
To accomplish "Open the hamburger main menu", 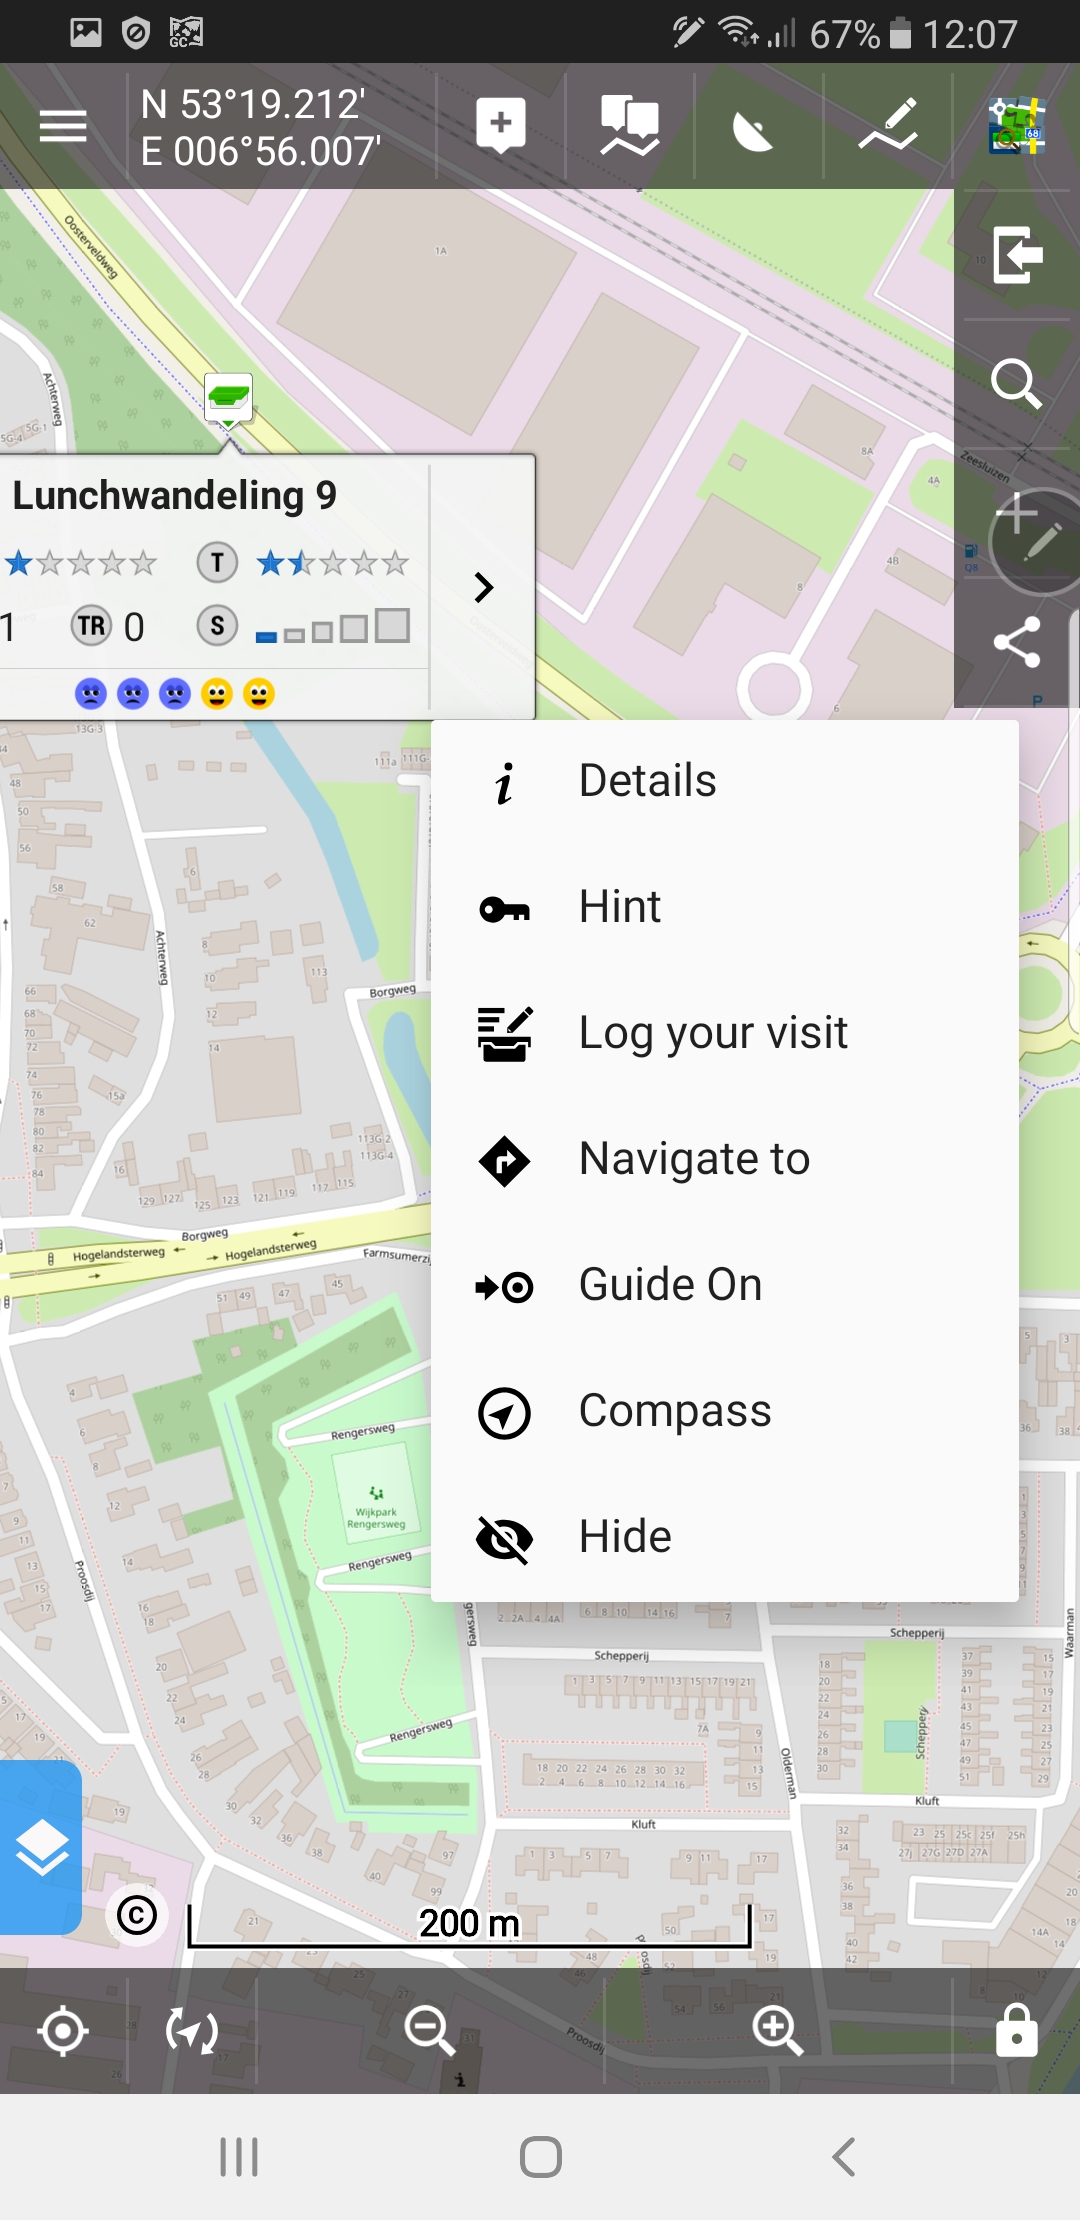I will coord(62,127).
